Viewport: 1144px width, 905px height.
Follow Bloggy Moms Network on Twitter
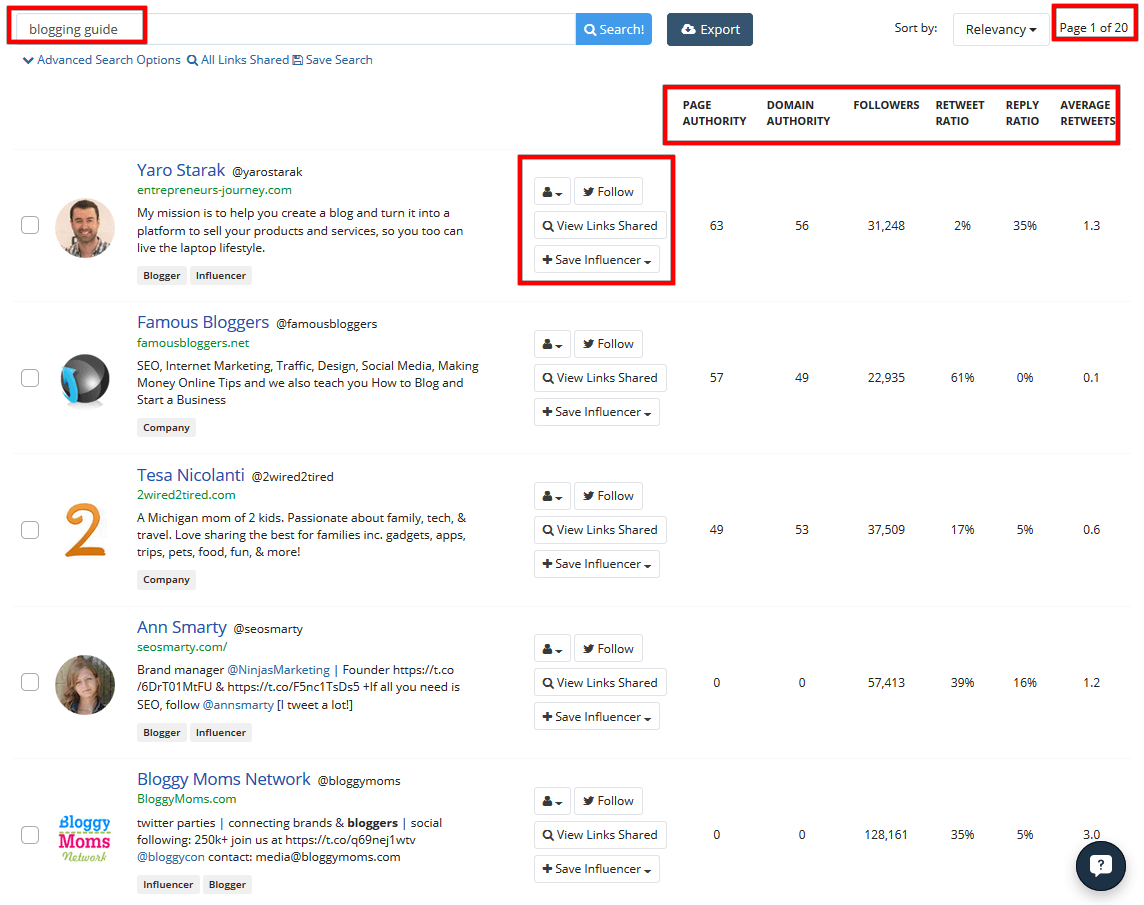[608, 801]
